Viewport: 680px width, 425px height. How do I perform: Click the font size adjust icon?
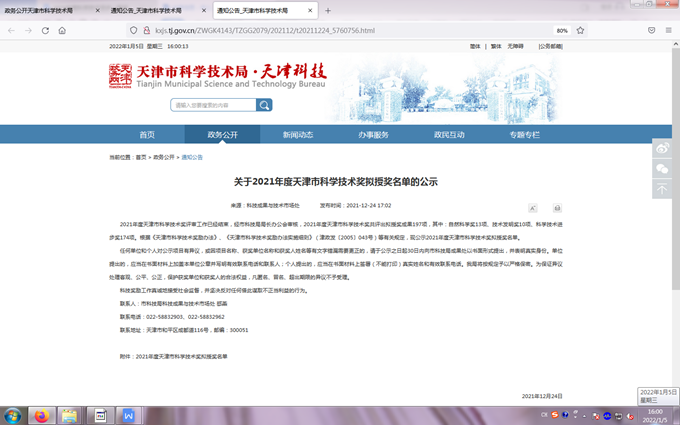pos(533,208)
